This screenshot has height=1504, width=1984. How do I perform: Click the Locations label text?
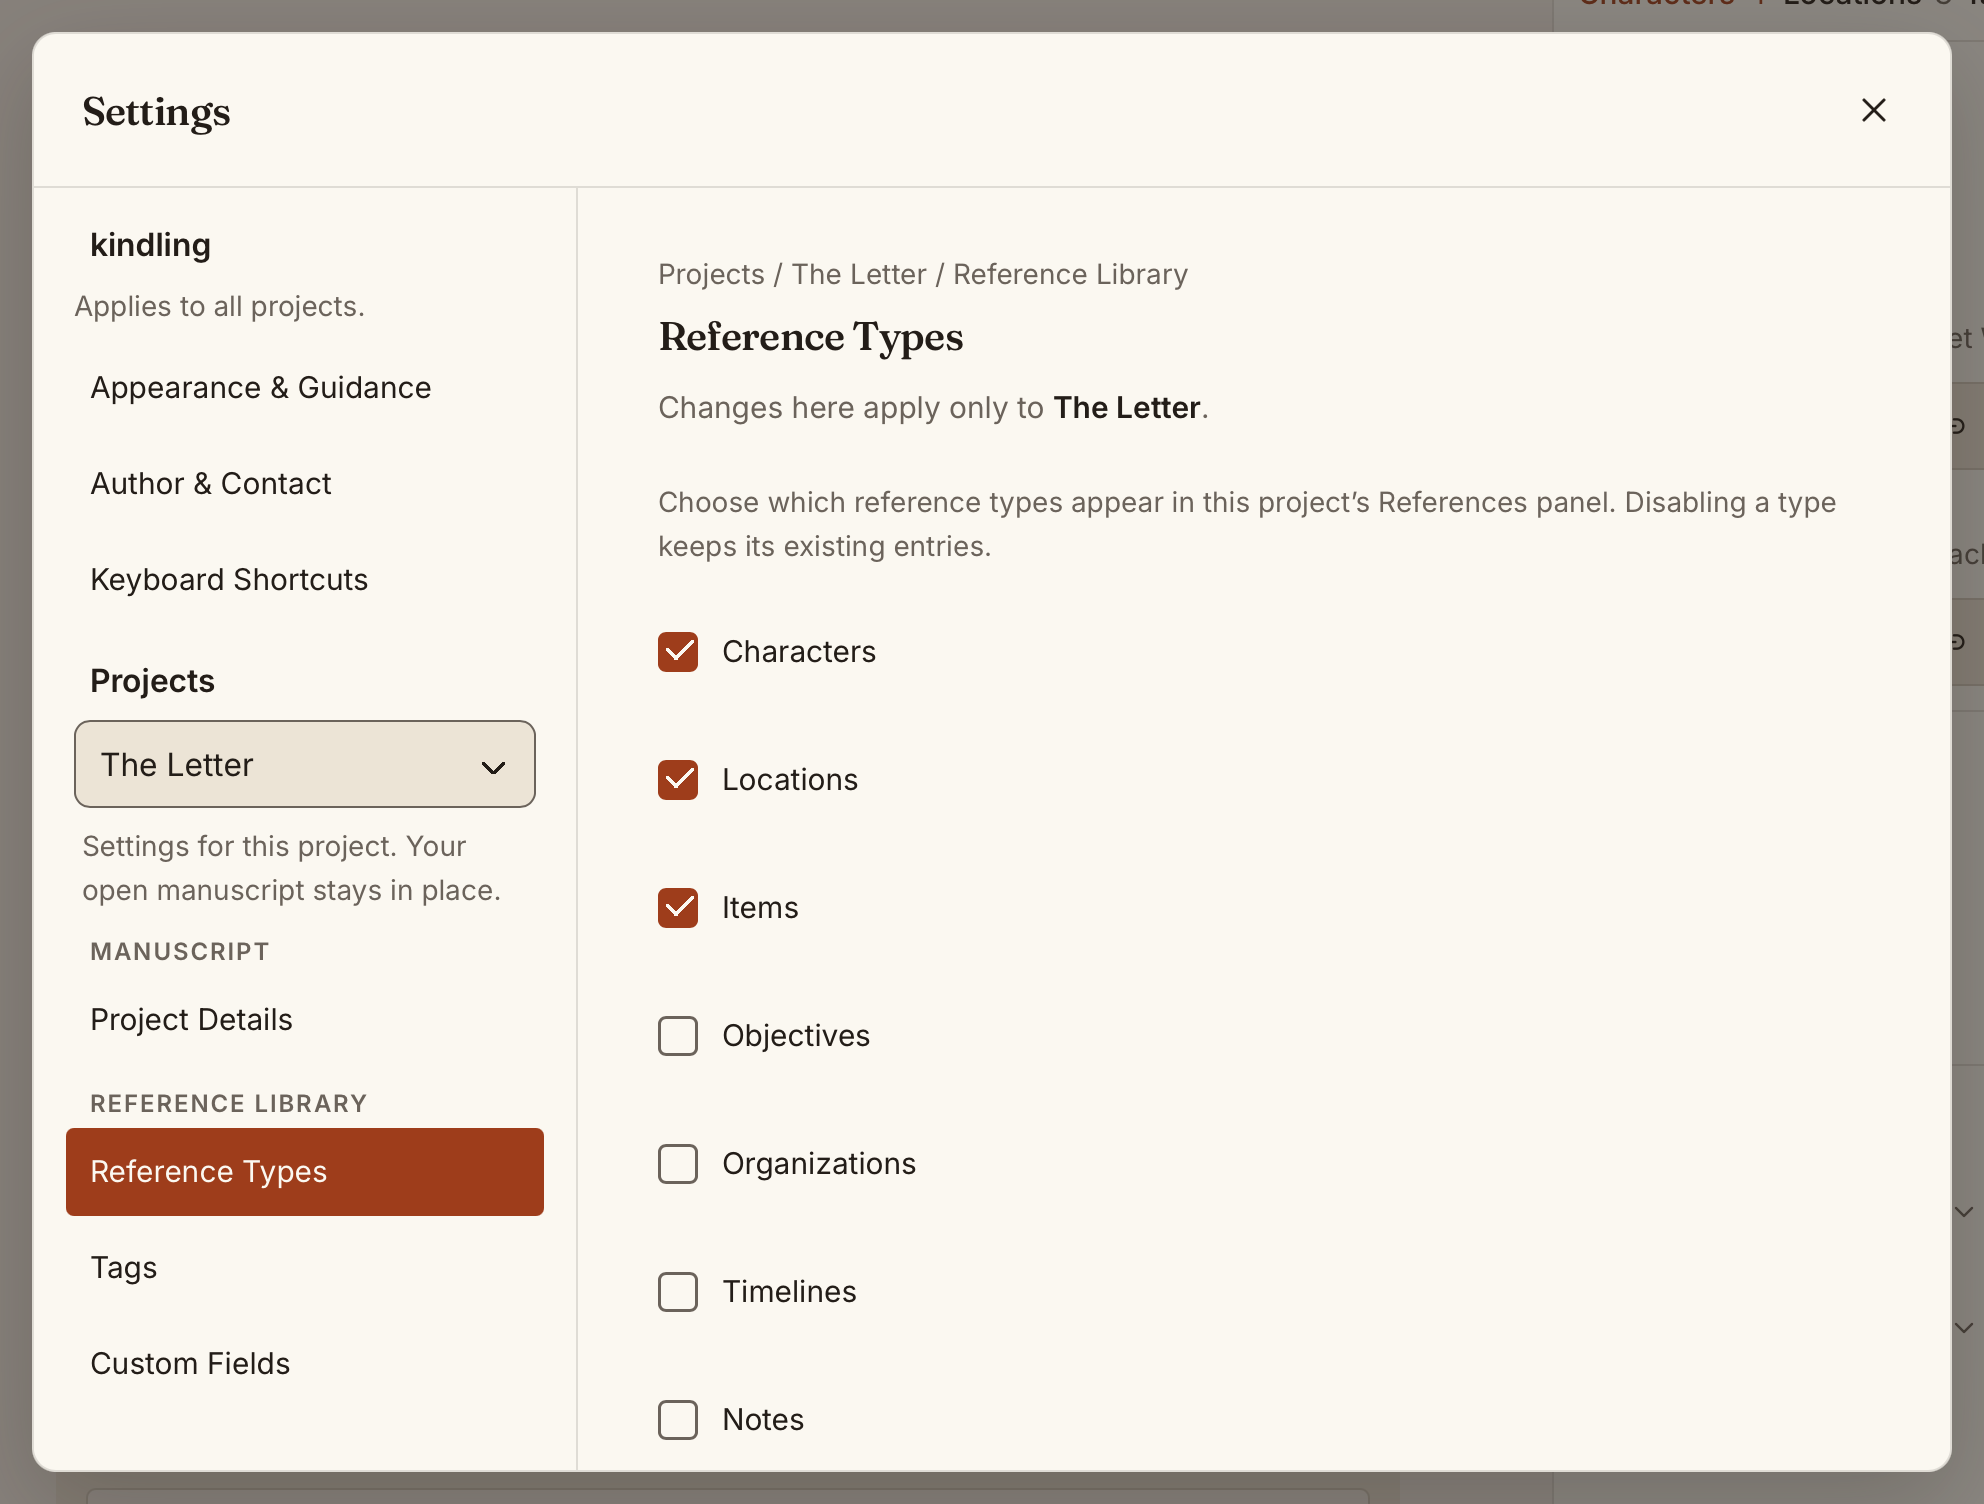click(790, 780)
